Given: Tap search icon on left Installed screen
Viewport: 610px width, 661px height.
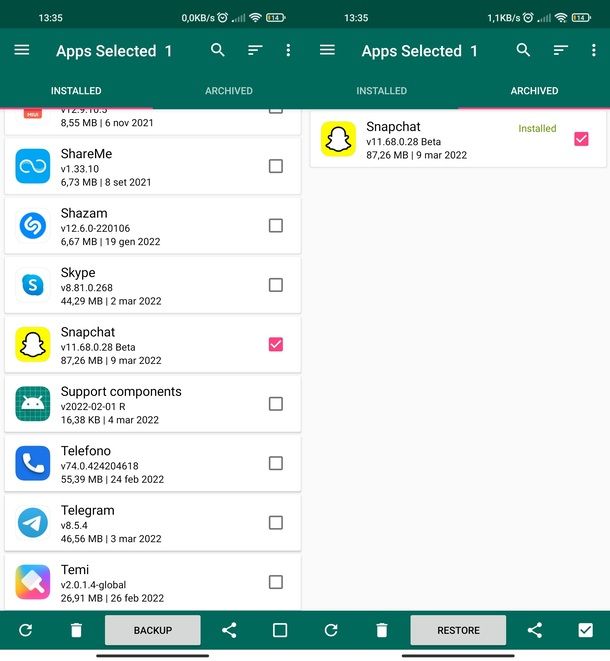Looking at the screenshot, I should click(x=218, y=50).
